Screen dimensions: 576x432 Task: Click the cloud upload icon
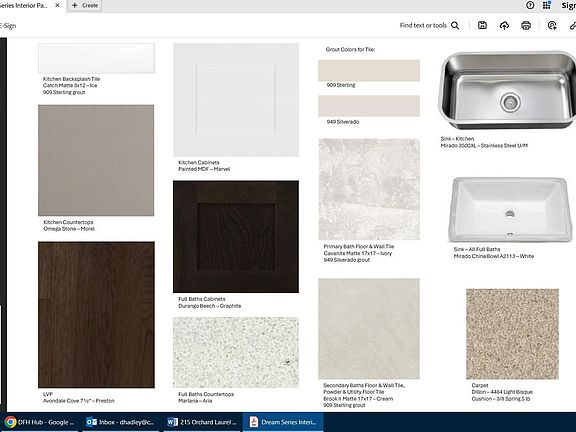[504, 25]
